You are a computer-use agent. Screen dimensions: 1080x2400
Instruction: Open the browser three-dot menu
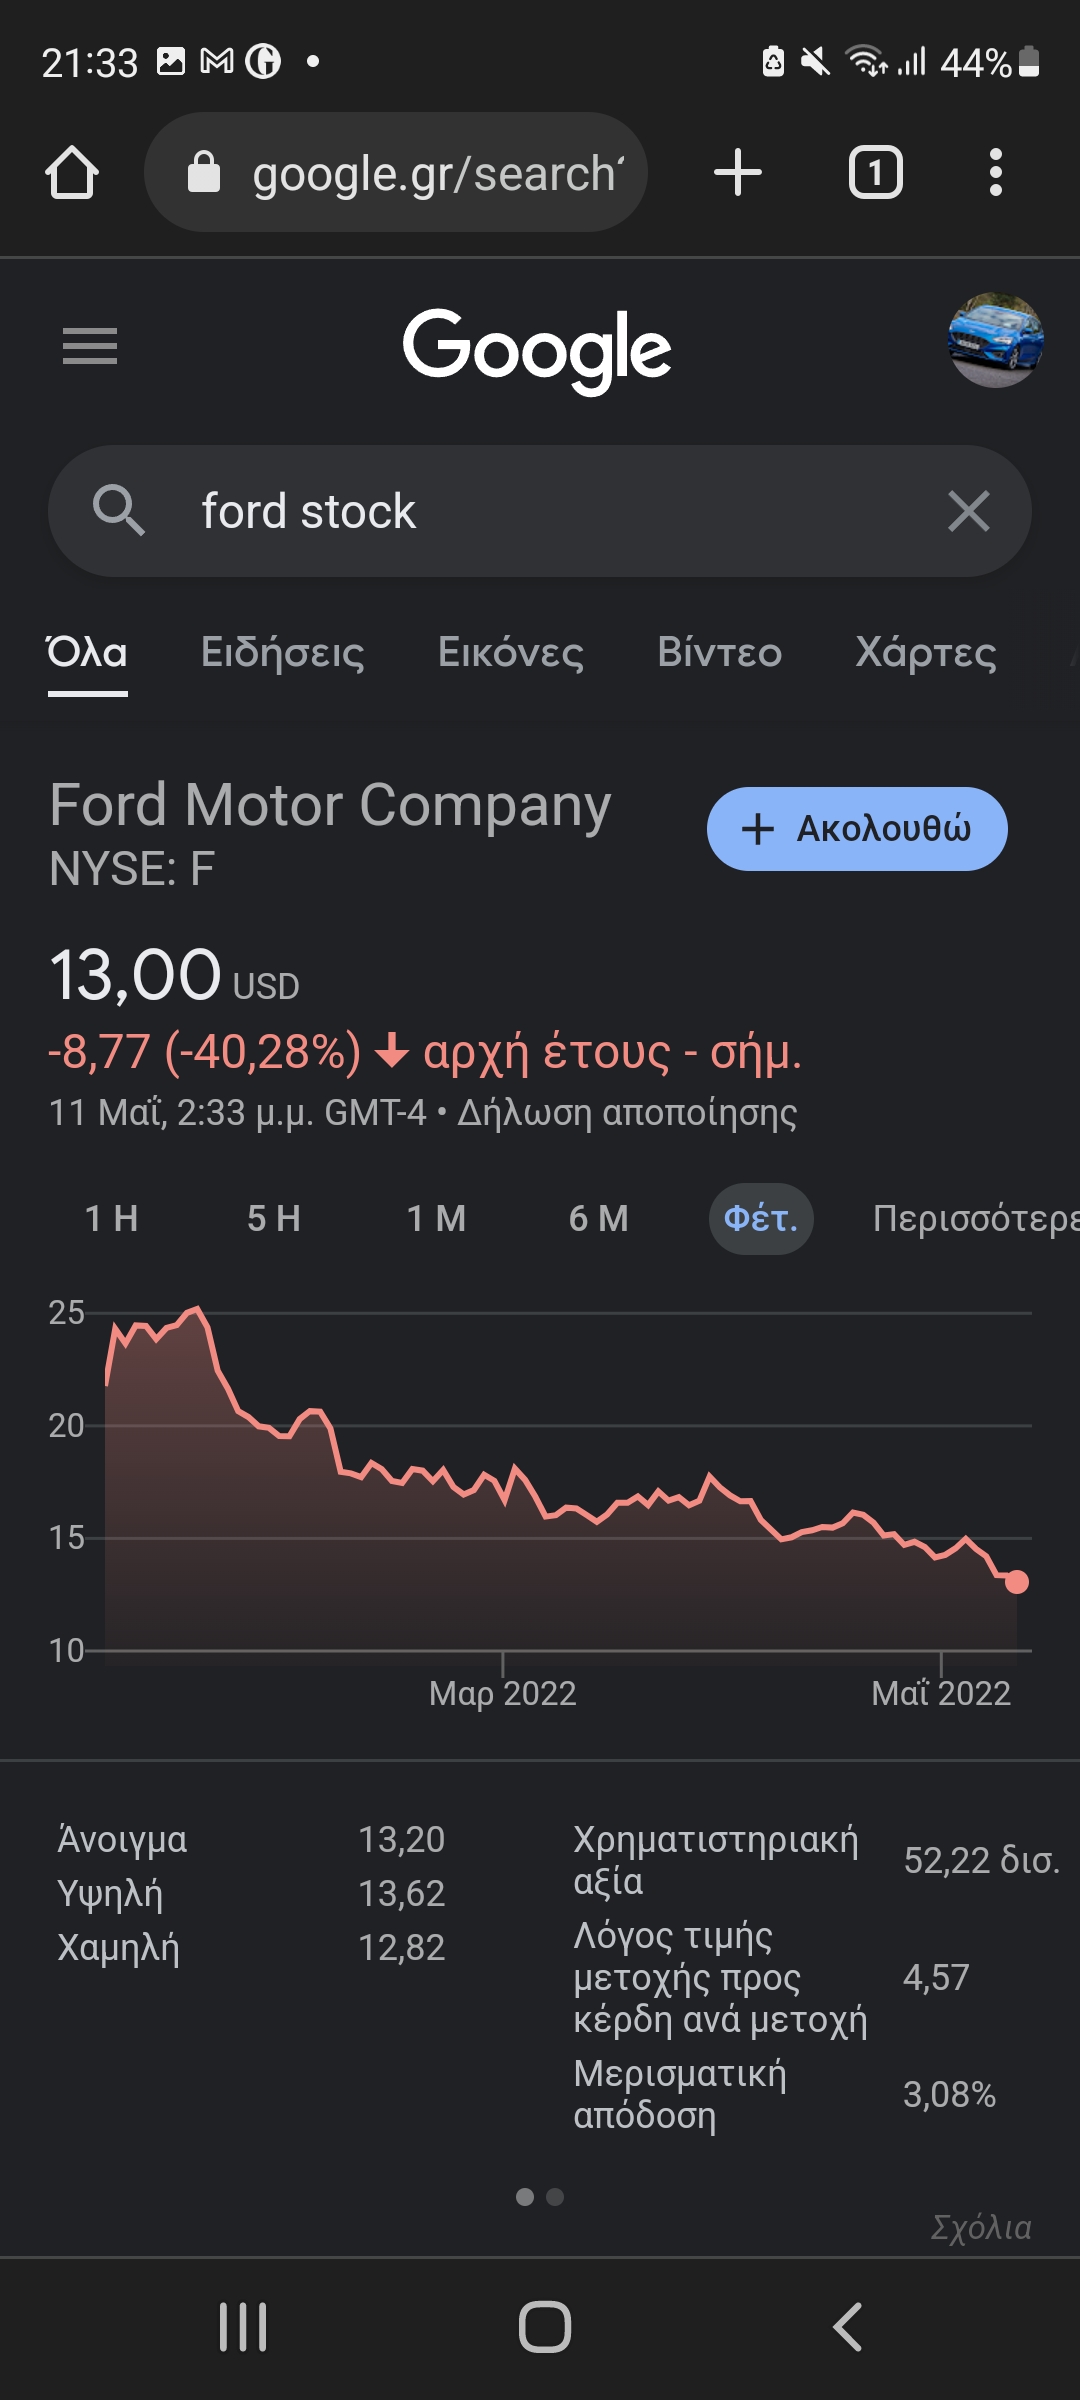click(994, 172)
